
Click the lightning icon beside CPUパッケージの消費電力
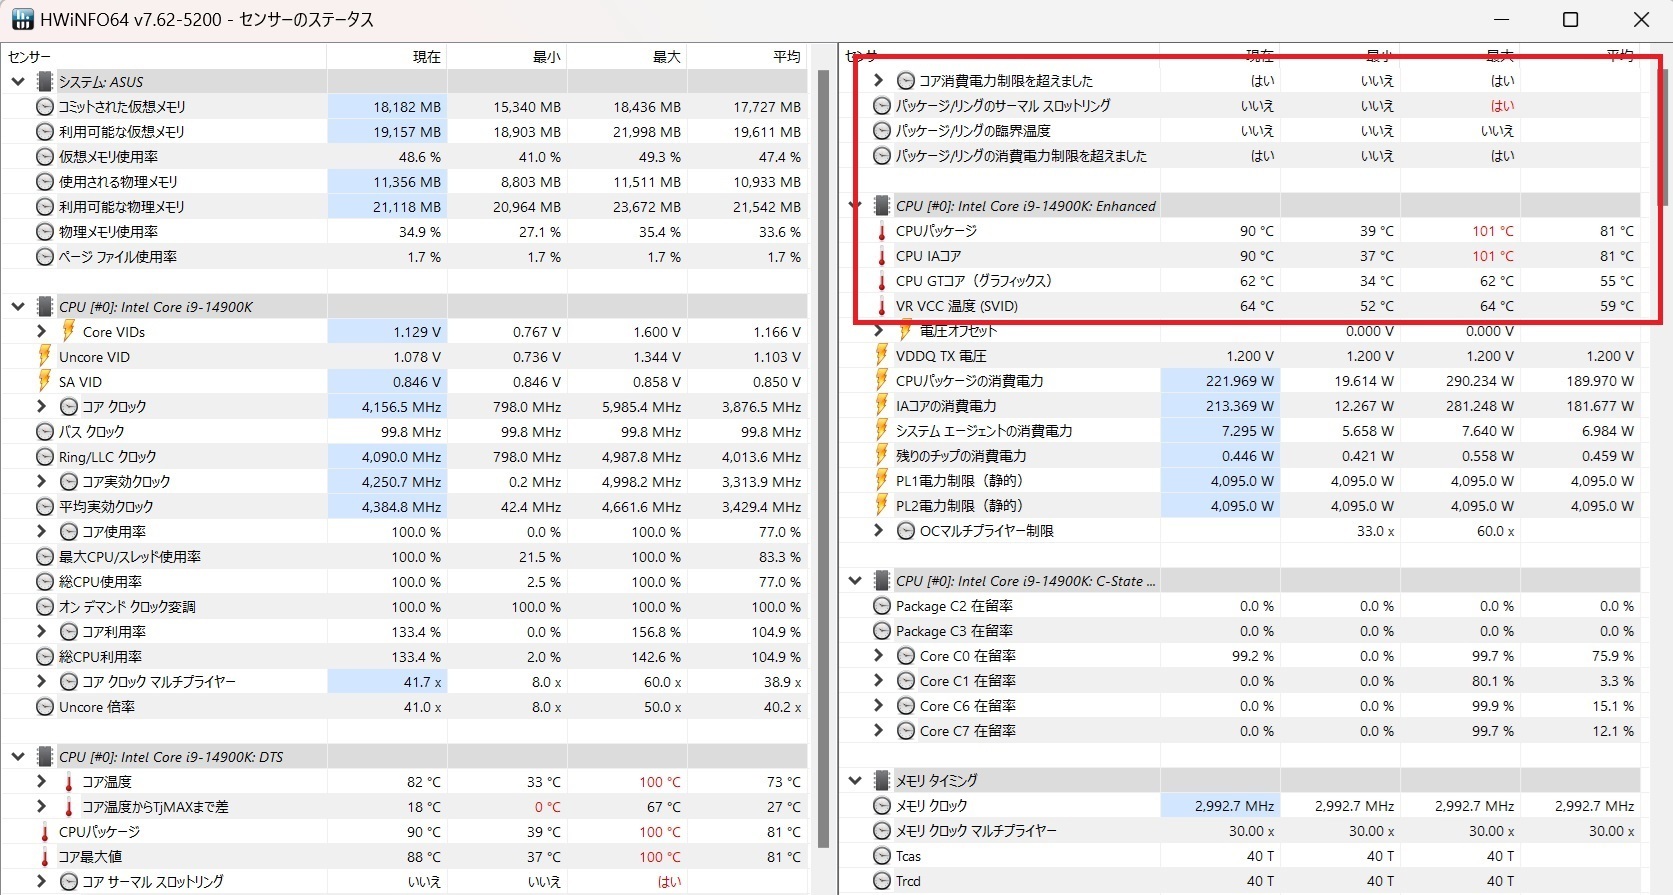pyautogui.click(x=882, y=380)
